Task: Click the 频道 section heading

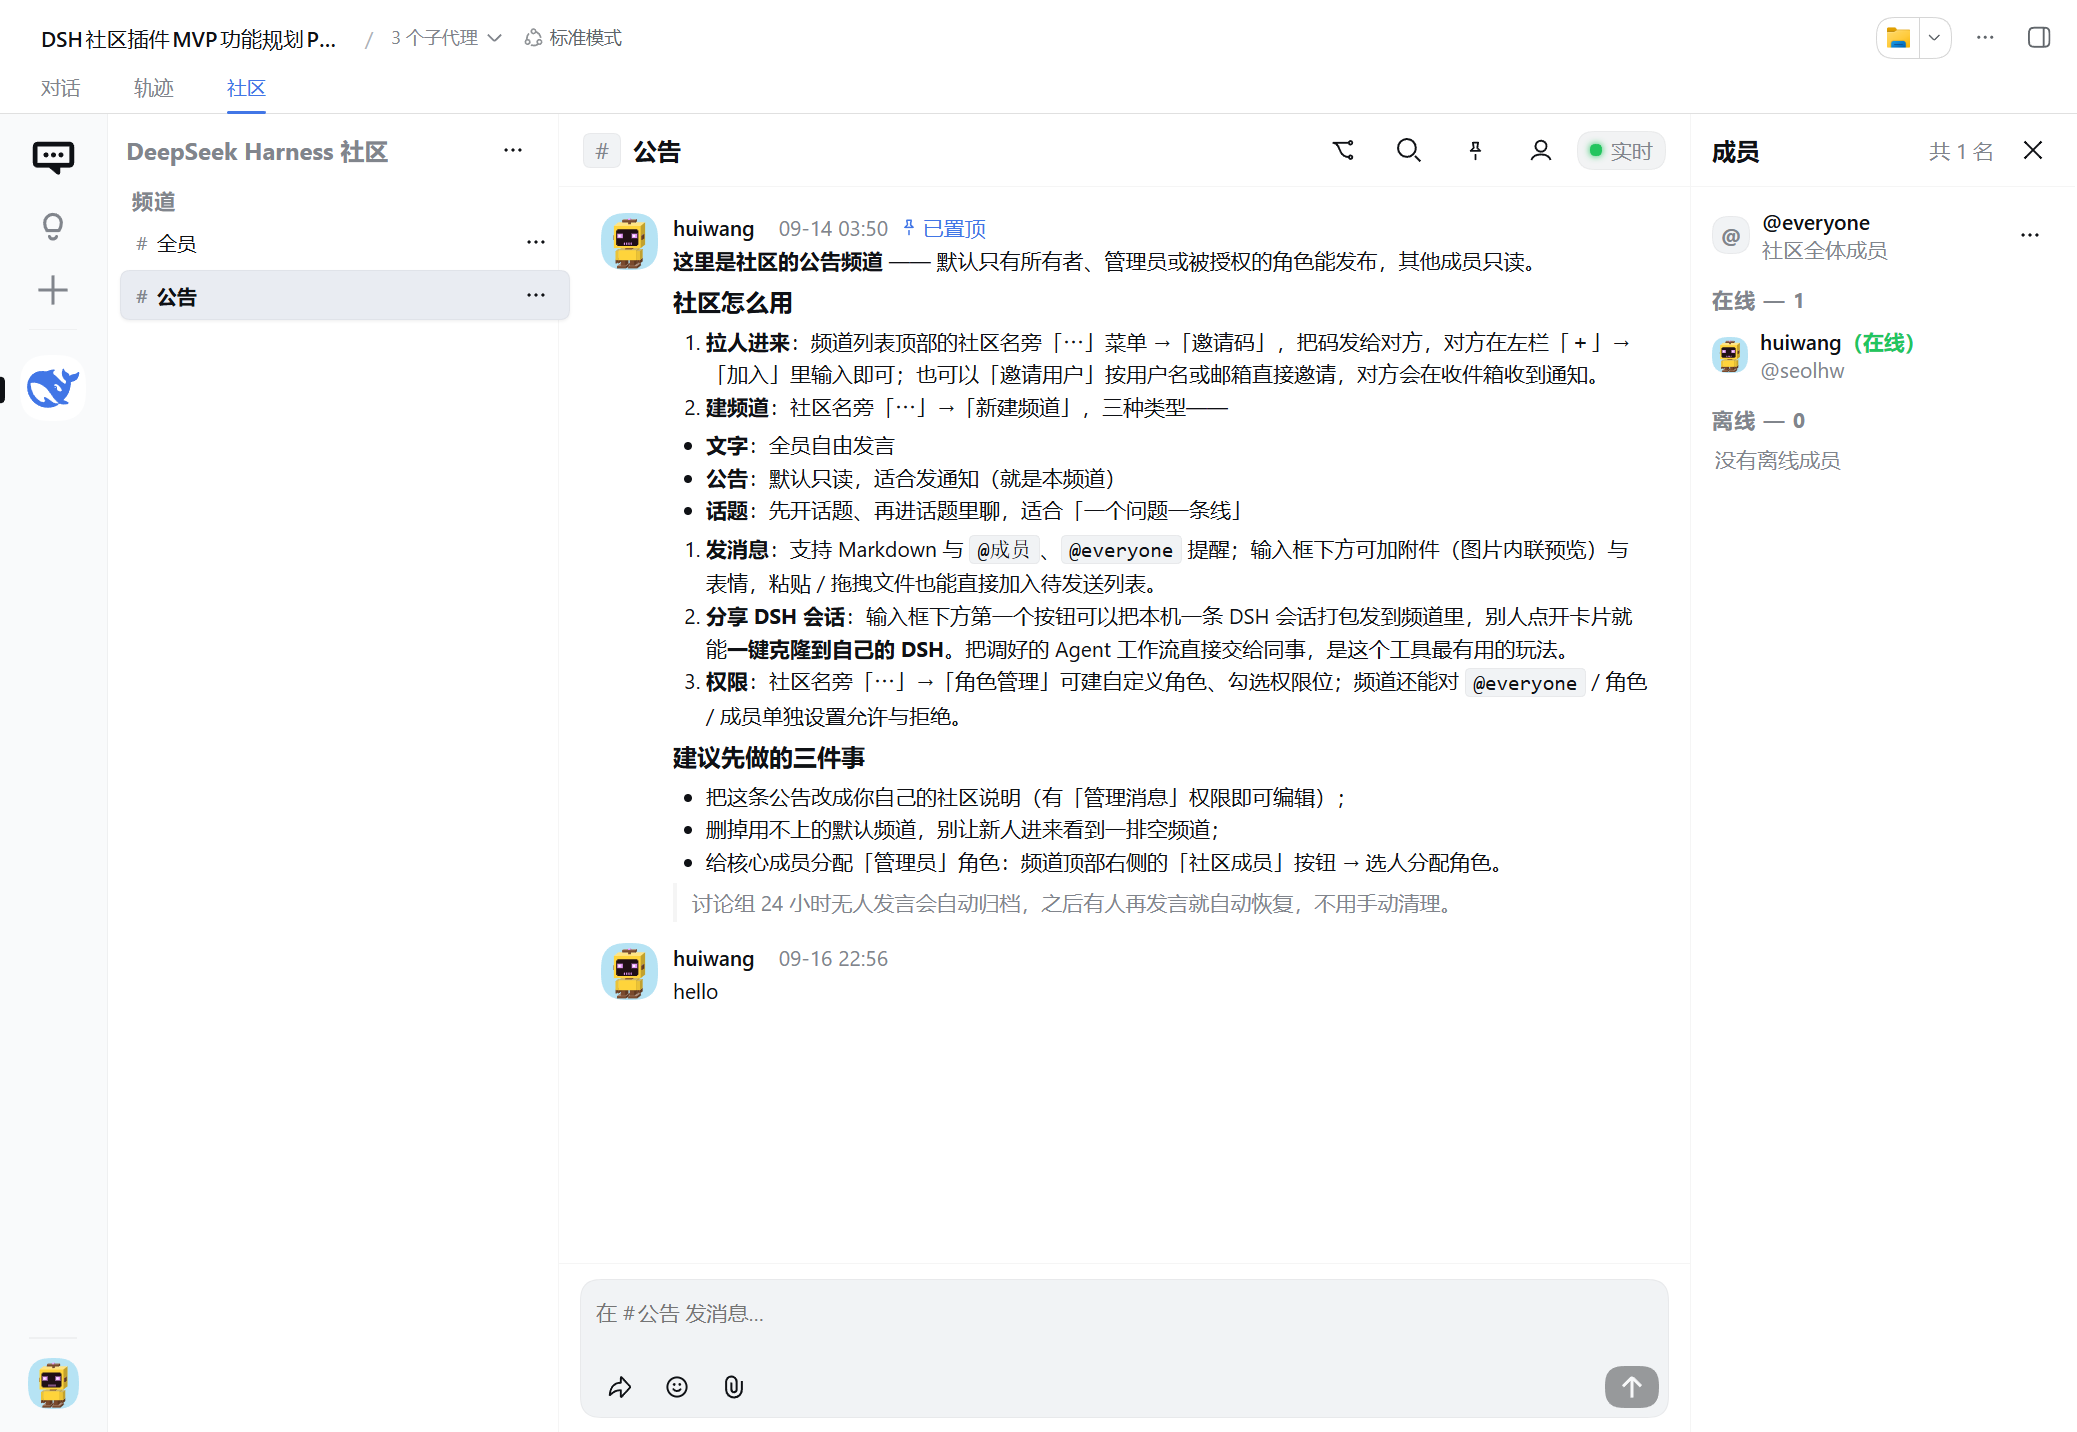Action: tap(153, 202)
